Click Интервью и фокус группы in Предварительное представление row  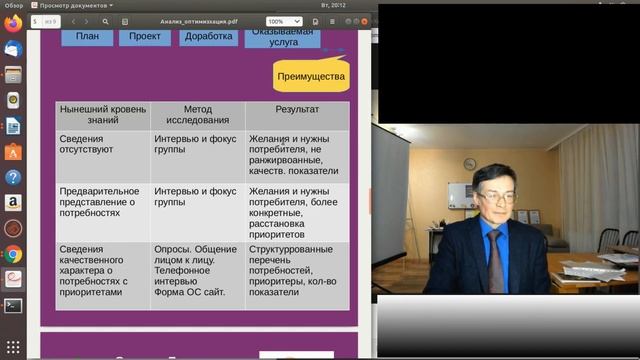pyautogui.click(x=198, y=212)
